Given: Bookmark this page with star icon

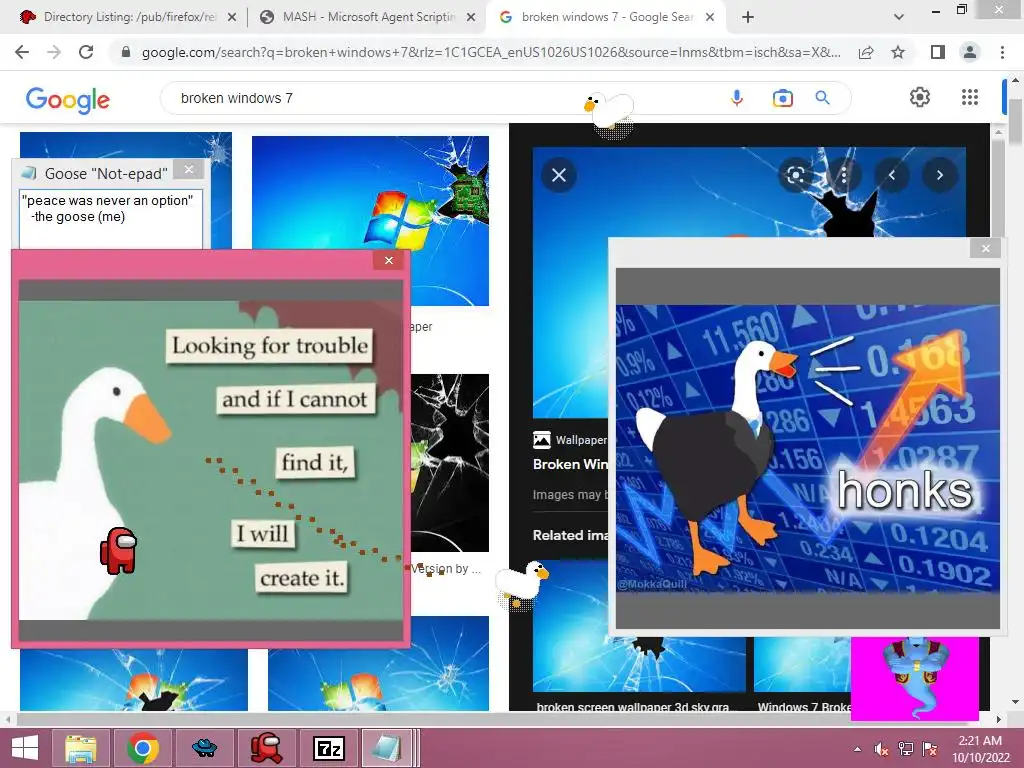Looking at the screenshot, I should pyautogui.click(x=898, y=52).
